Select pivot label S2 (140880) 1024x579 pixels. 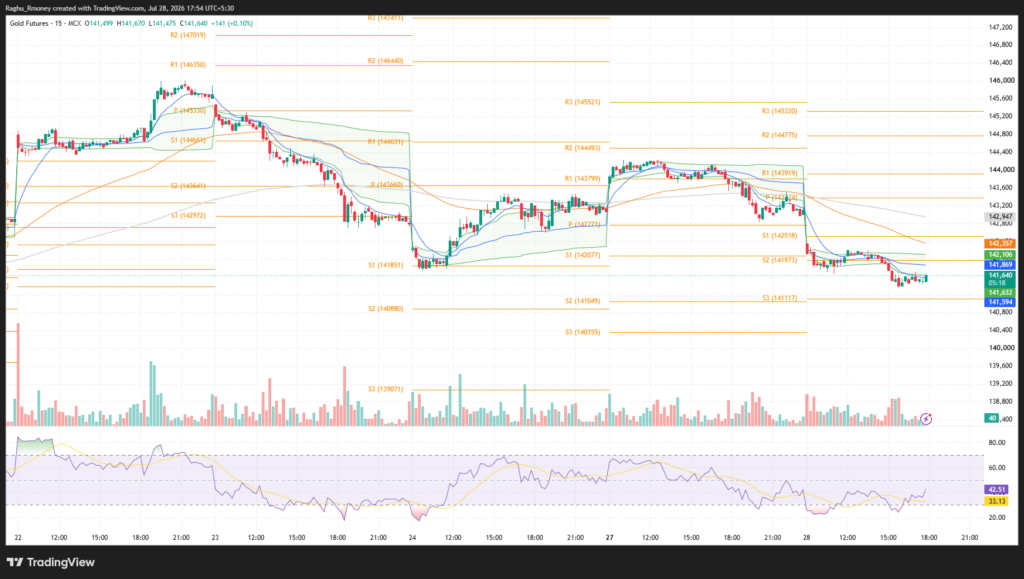(x=385, y=309)
